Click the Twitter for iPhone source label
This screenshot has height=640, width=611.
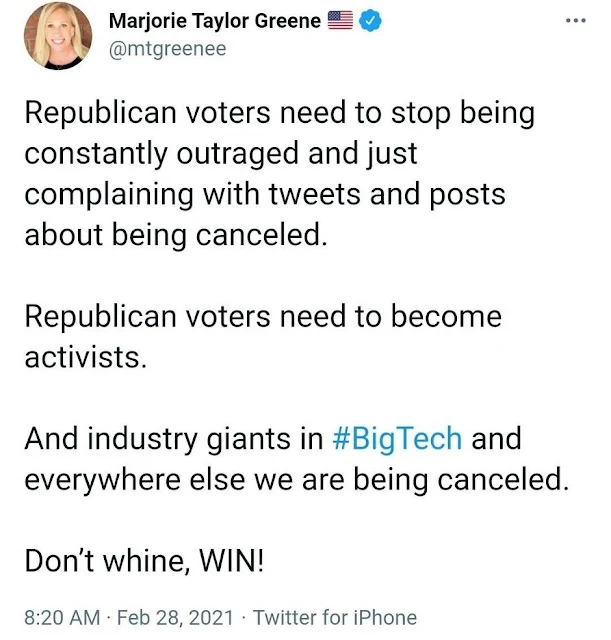tap(335, 618)
